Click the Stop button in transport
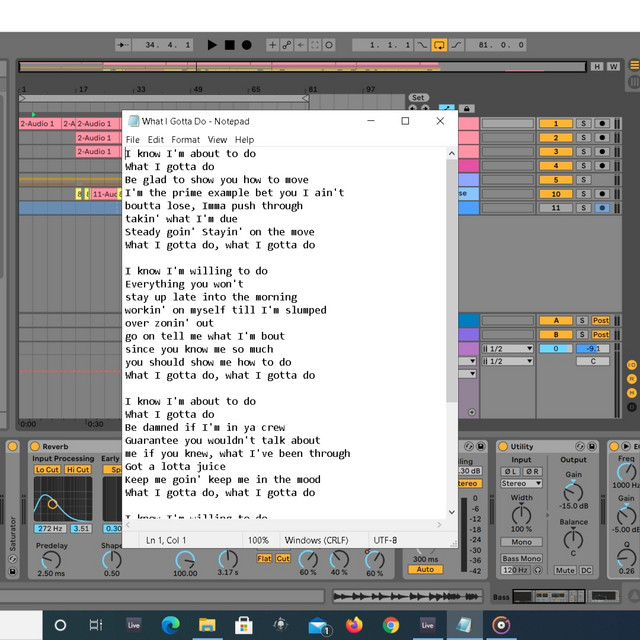Screen dimensions: 640x640 pyautogui.click(x=229, y=45)
